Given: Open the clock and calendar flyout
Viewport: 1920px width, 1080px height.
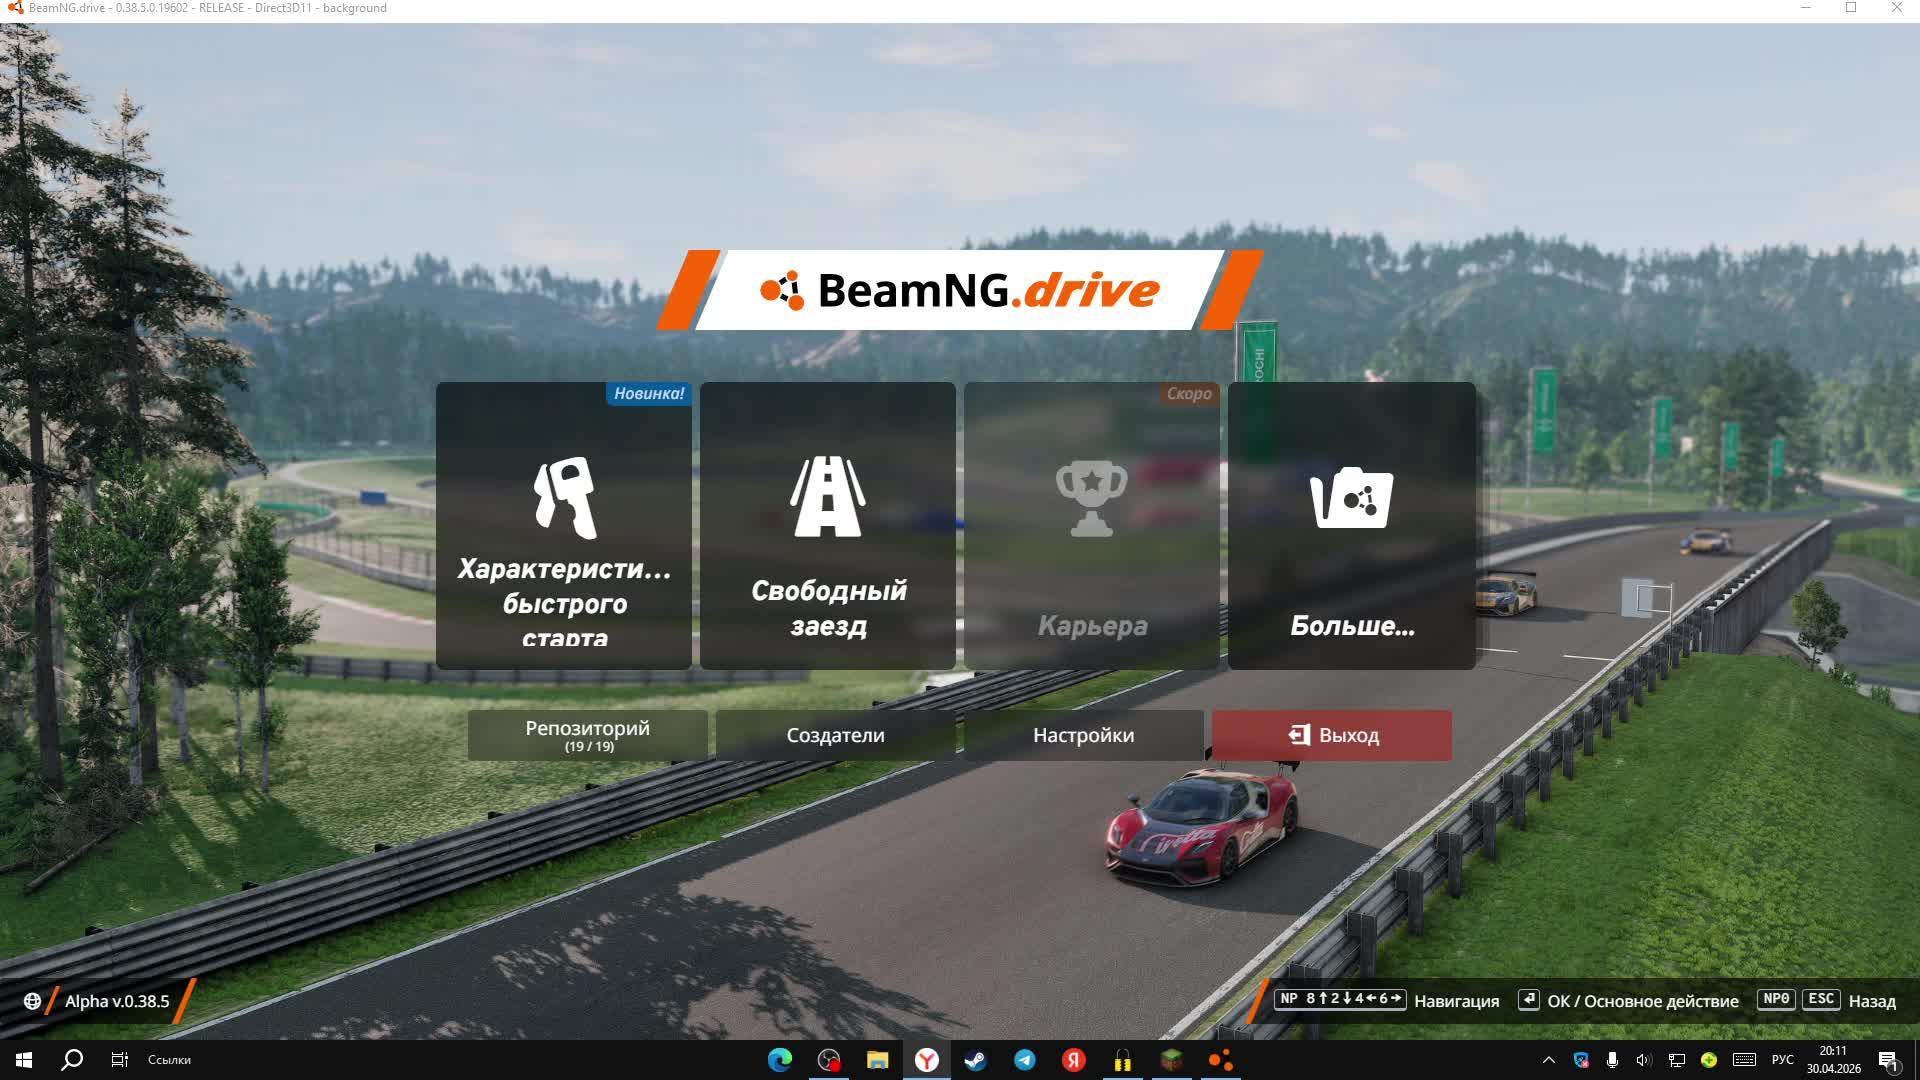Looking at the screenshot, I should [x=1833, y=1060].
